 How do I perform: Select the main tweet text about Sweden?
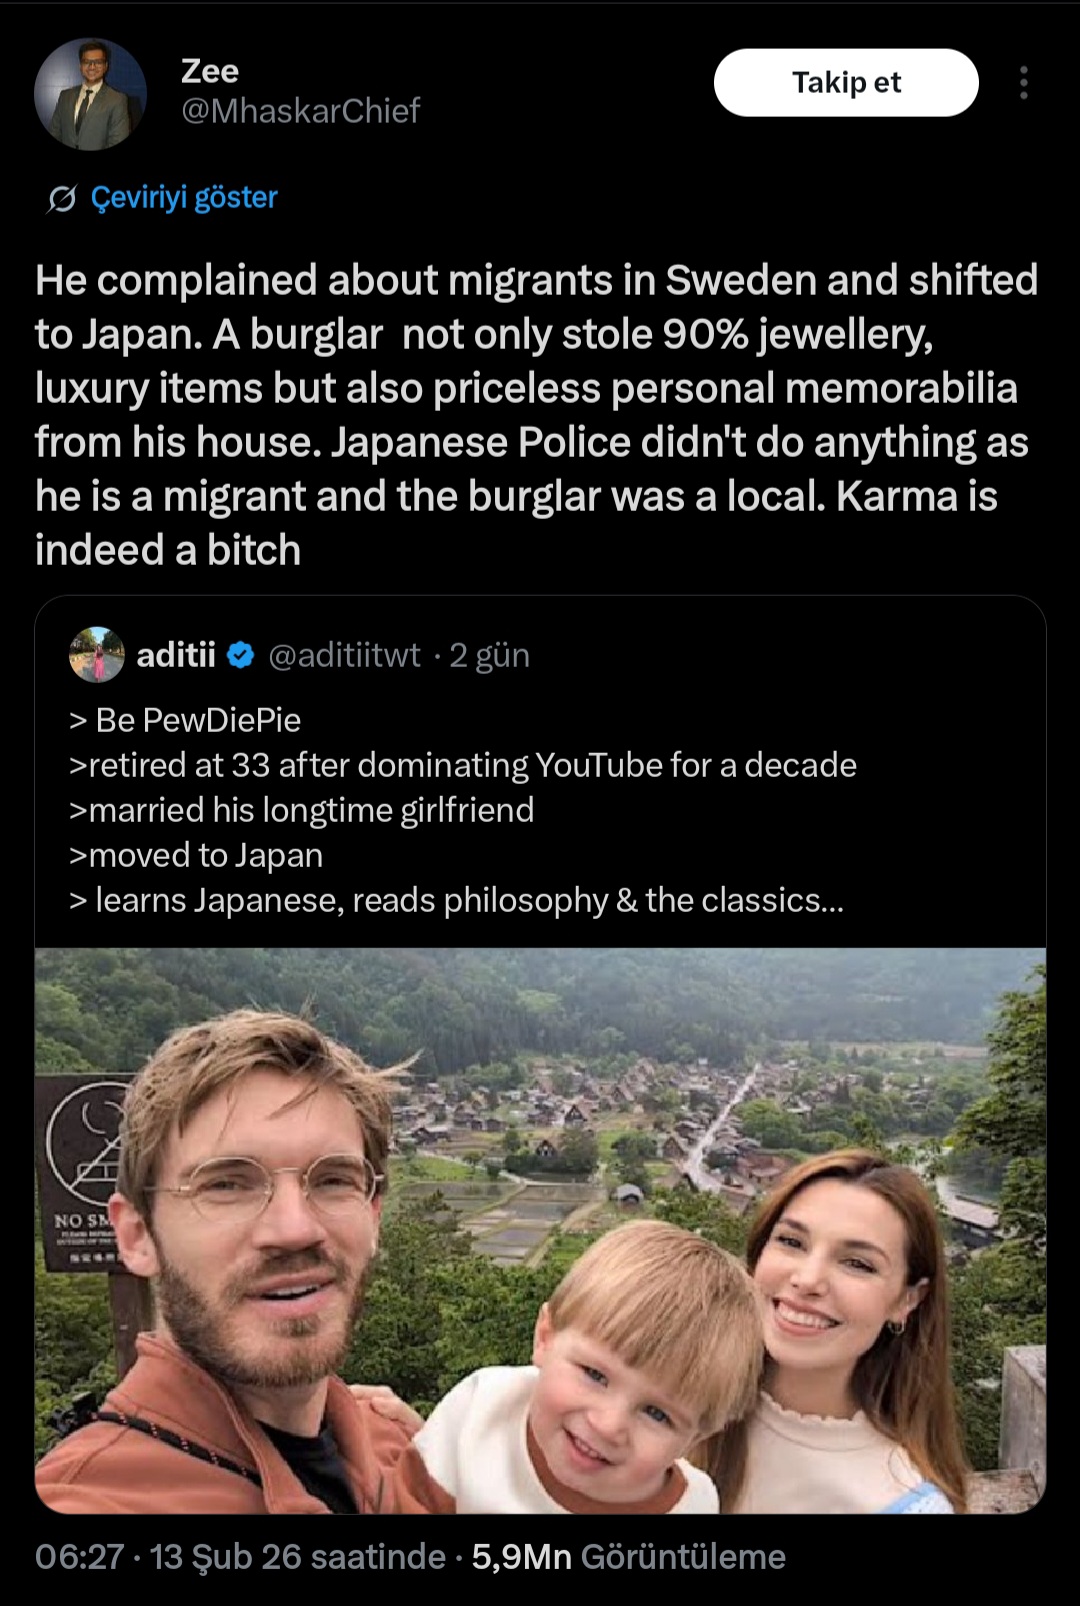tap(536, 415)
